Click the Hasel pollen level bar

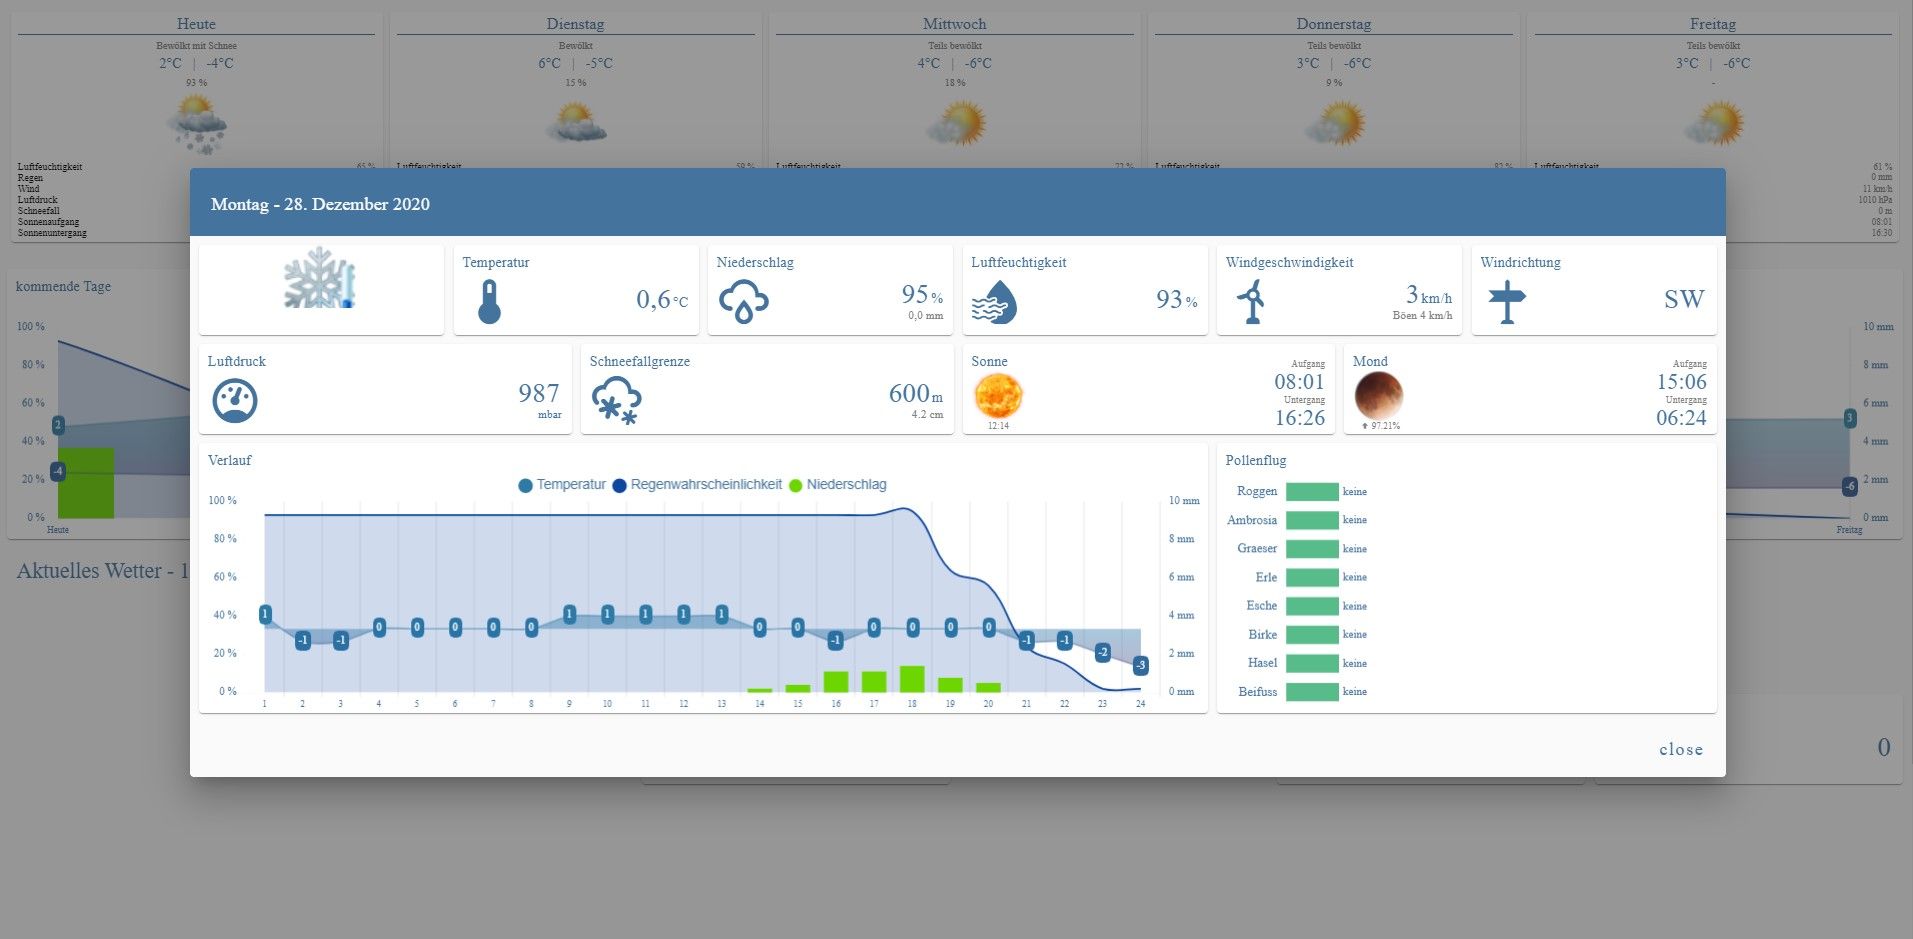click(1312, 663)
